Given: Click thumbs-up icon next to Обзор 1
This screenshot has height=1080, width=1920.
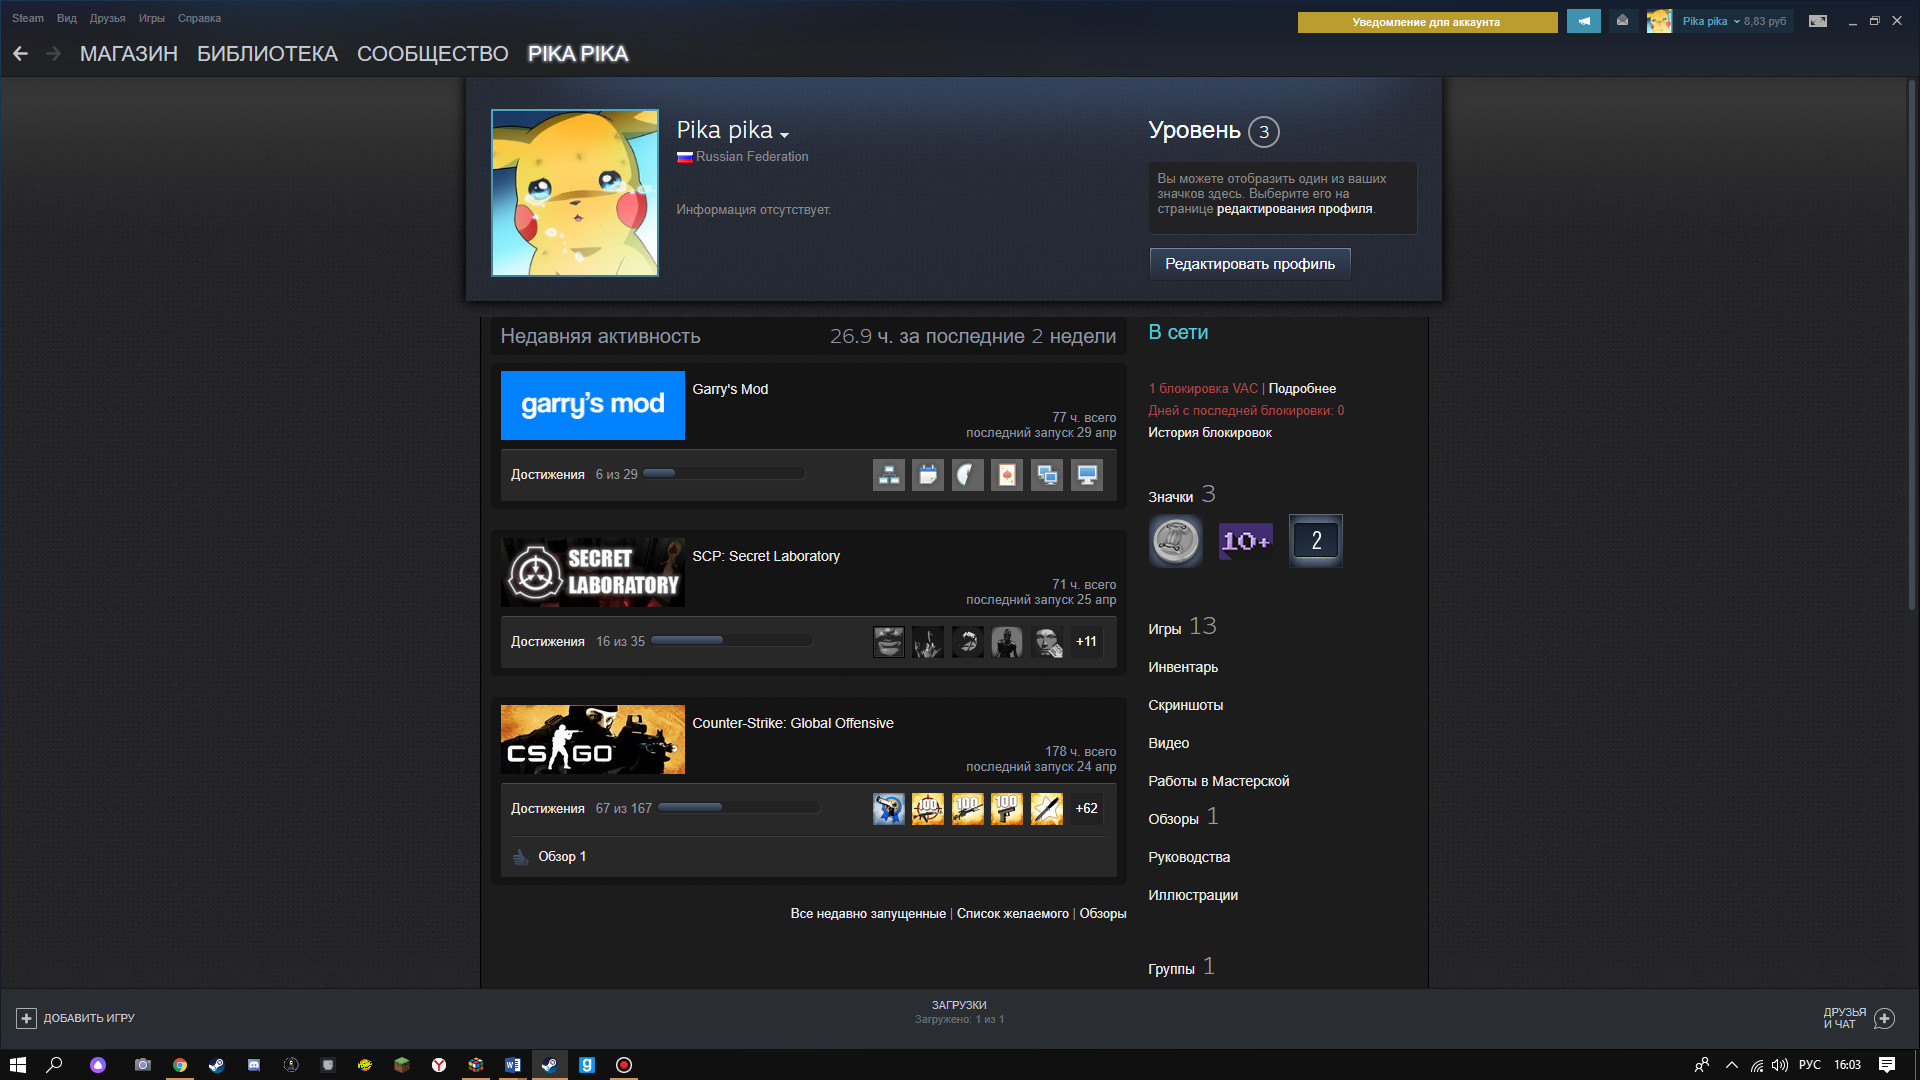Looking at the screenshot, I should [x=520, y=857].
